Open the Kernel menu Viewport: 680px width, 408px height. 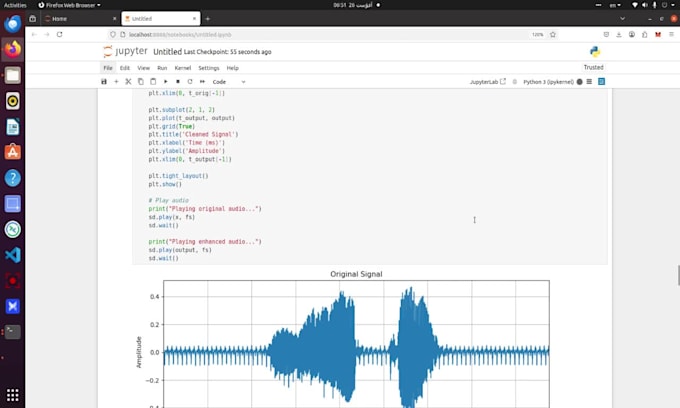coord(183,68)
